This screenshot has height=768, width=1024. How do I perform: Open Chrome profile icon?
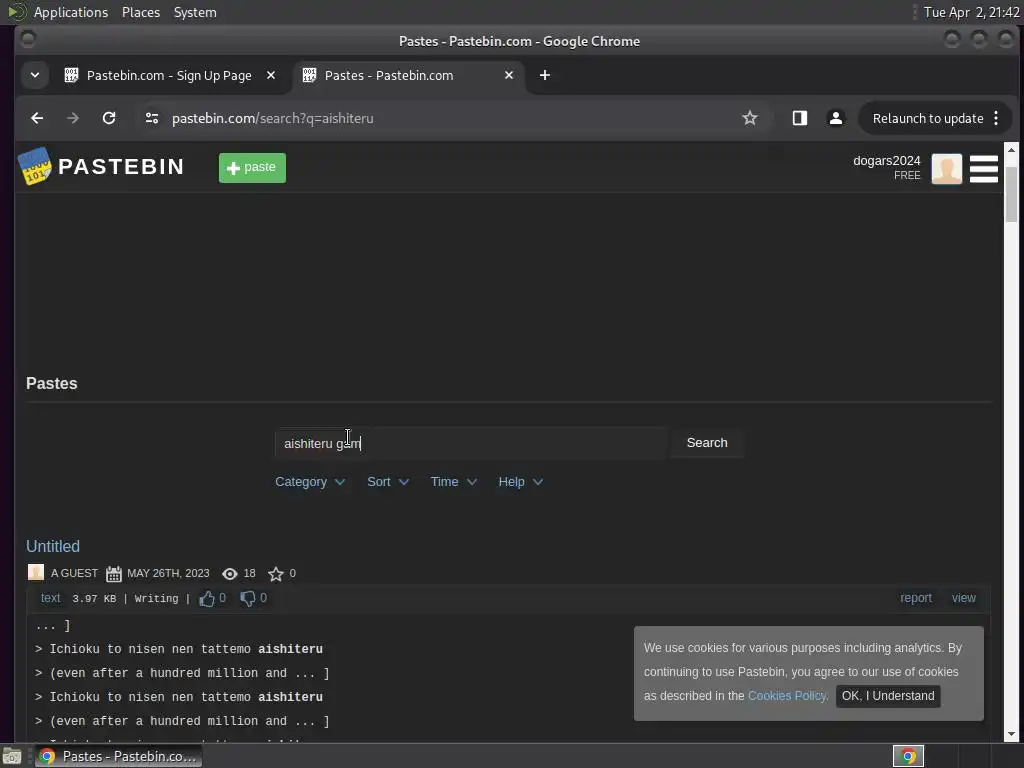point(835,118)
